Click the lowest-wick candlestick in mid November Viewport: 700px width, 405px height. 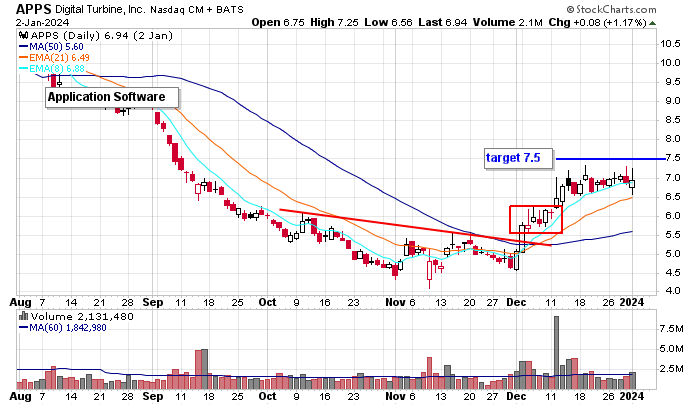[x=429, y=269]
